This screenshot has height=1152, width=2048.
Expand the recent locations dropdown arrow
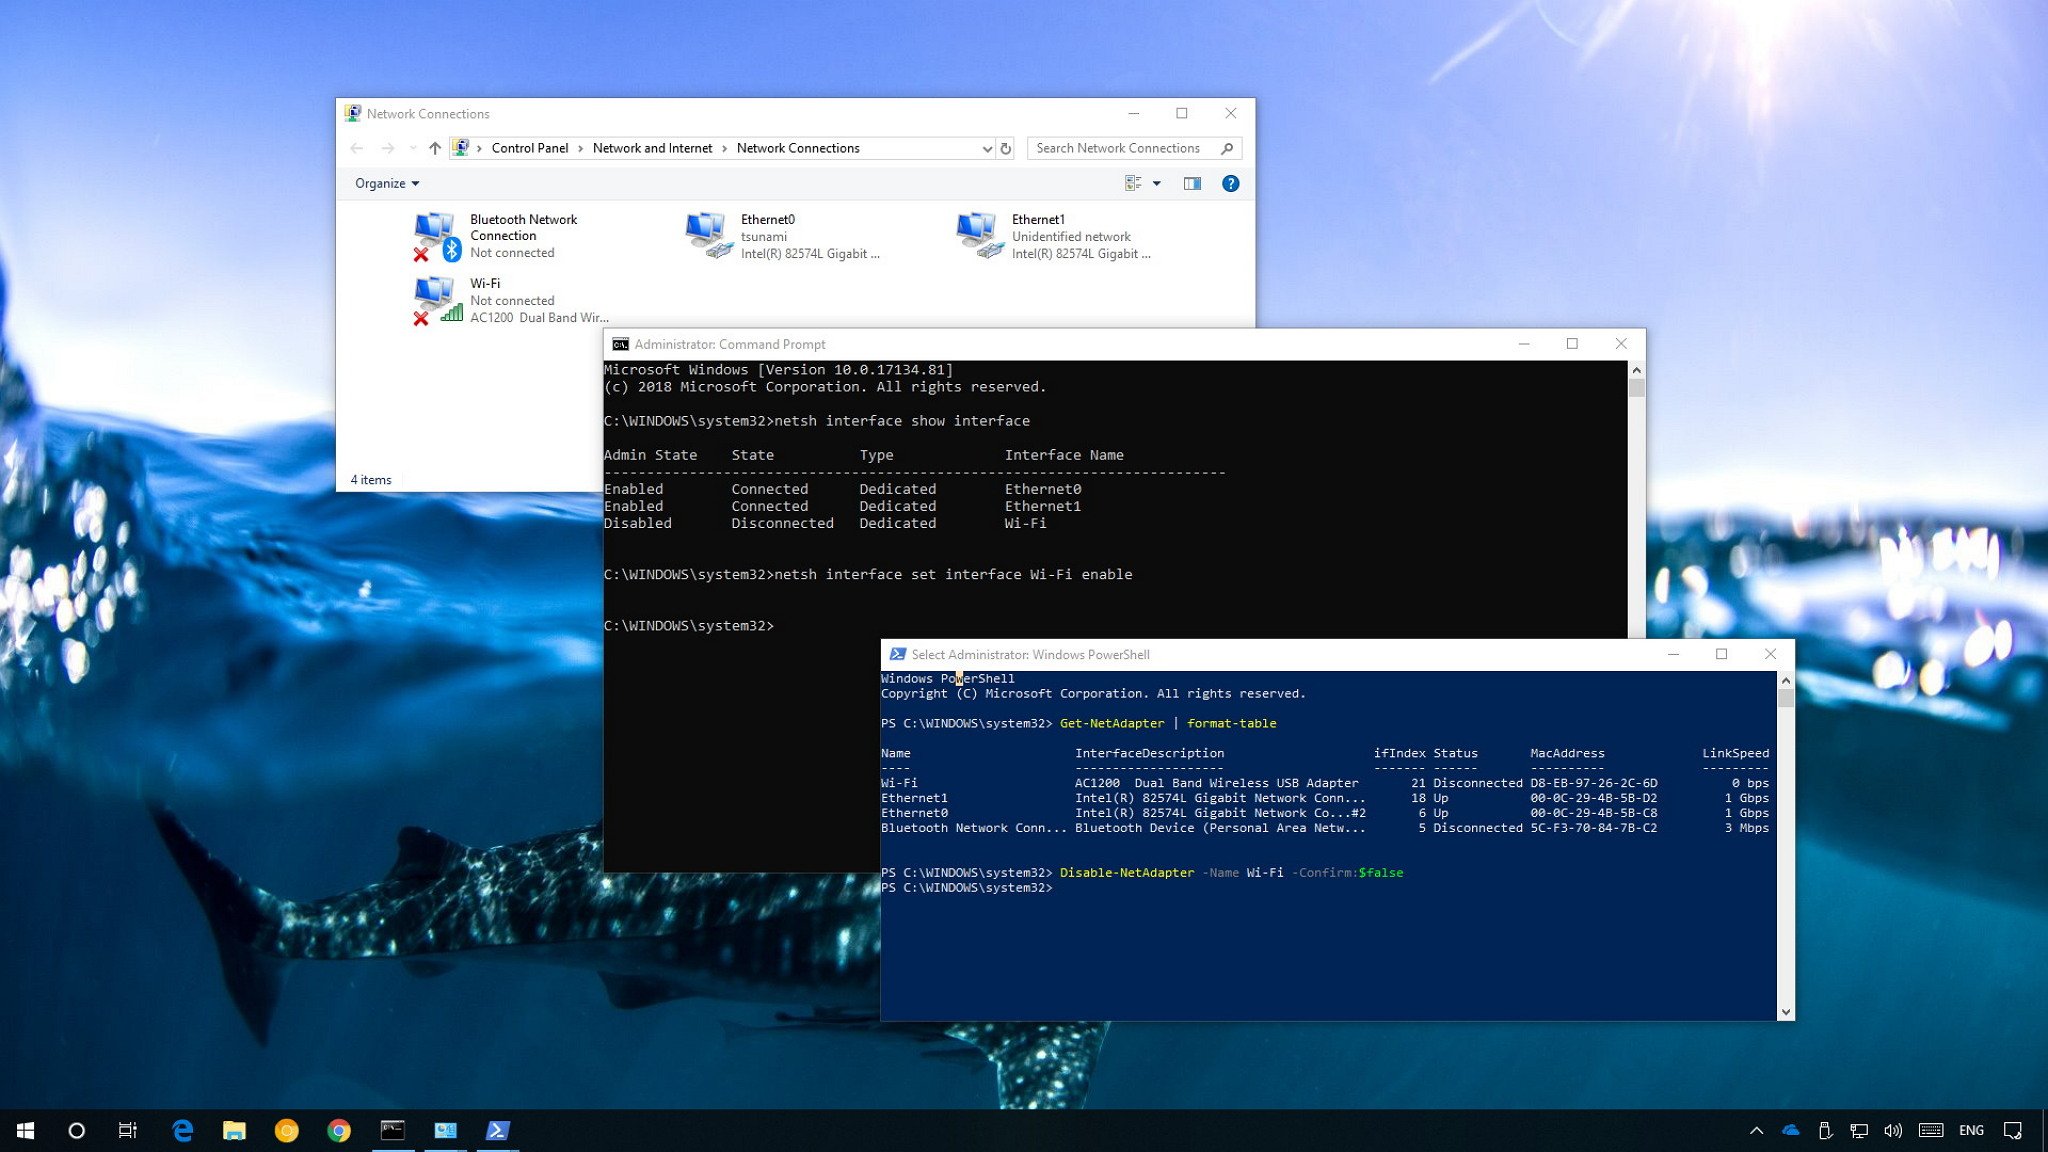(412, 148)
